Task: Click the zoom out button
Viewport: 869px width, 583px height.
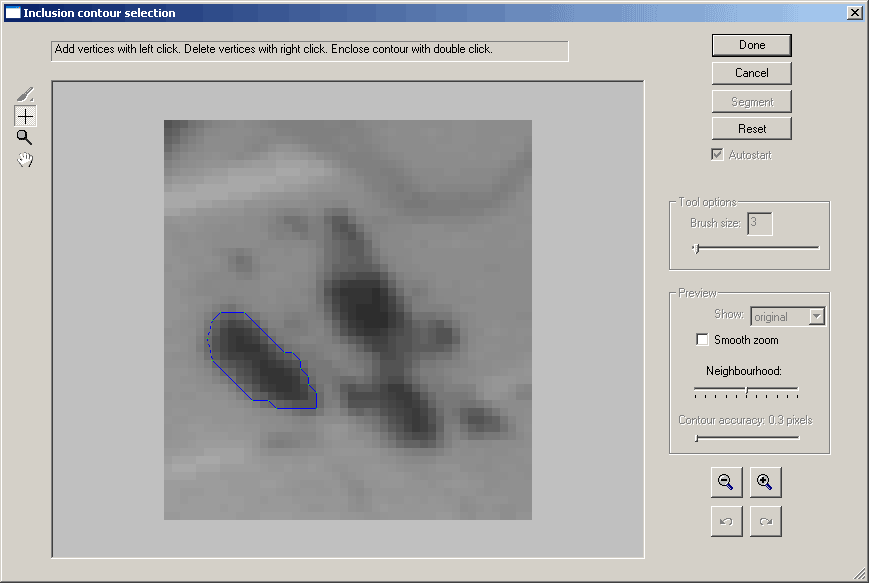Action: (x=726, y=482)
